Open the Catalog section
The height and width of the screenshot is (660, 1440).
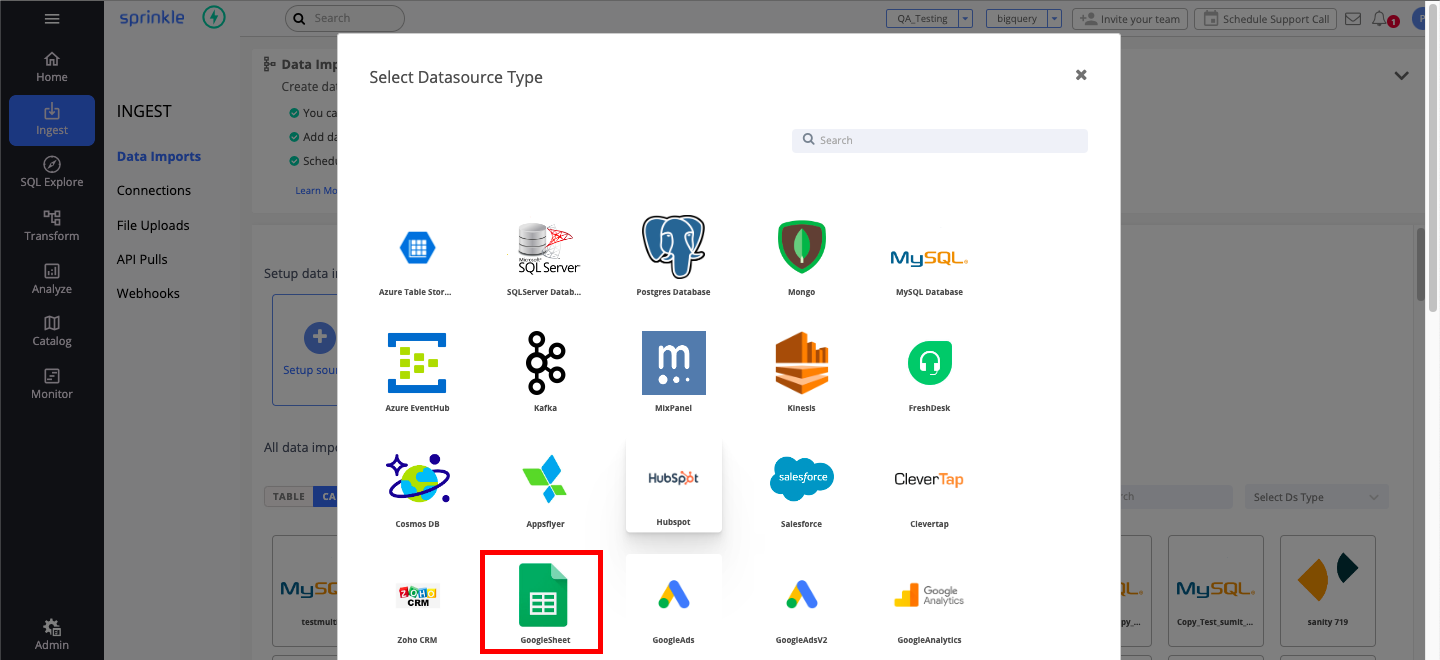point(52,331)
